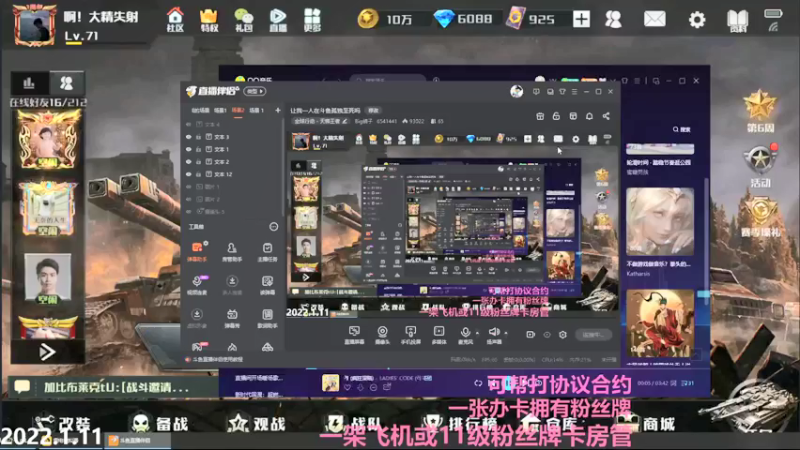The width and height of the screenshot is (800, 450).
Task: Select 场景2 tab in 直播伴侣
Action: point(238,110)
